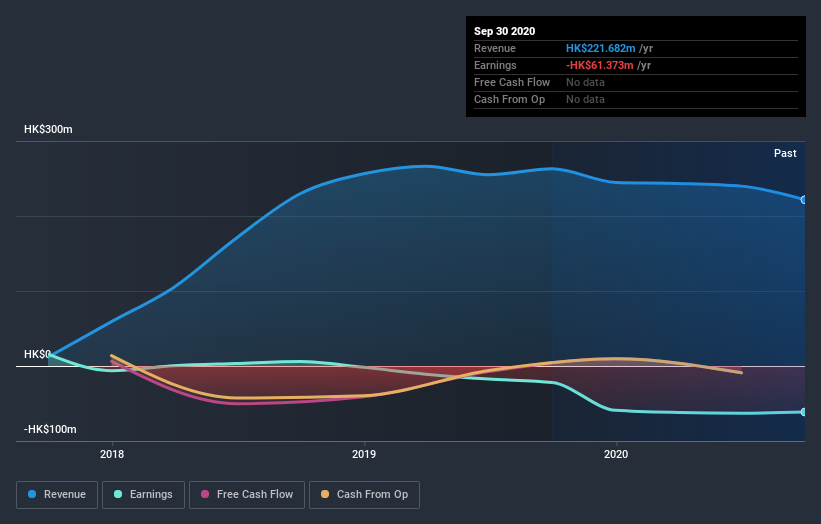821x524 pixels.
Task: Click the Free Cash Flow tooltip row label
Action: [512, 82]
